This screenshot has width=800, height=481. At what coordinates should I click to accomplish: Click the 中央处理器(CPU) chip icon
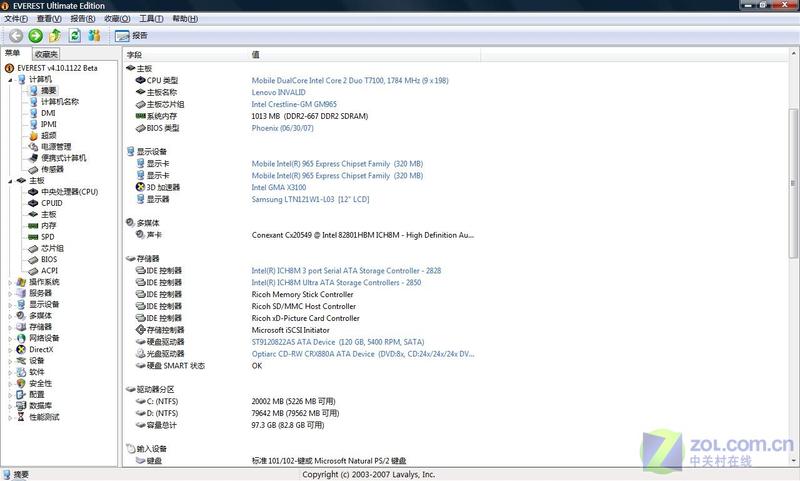tap(33, 192)
